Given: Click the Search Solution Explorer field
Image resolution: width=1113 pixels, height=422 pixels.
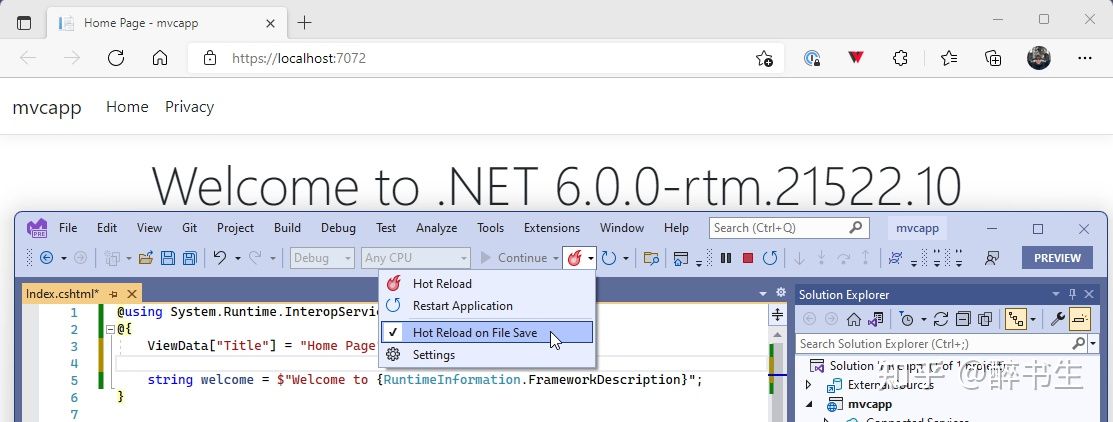Looking at the screenshot, I should tap(934, 343).
